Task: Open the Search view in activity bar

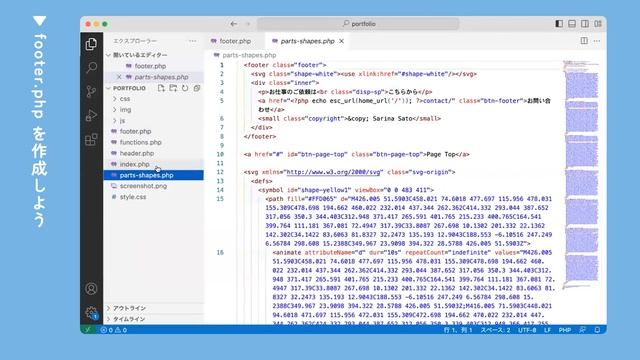Action: coord(91,67)
